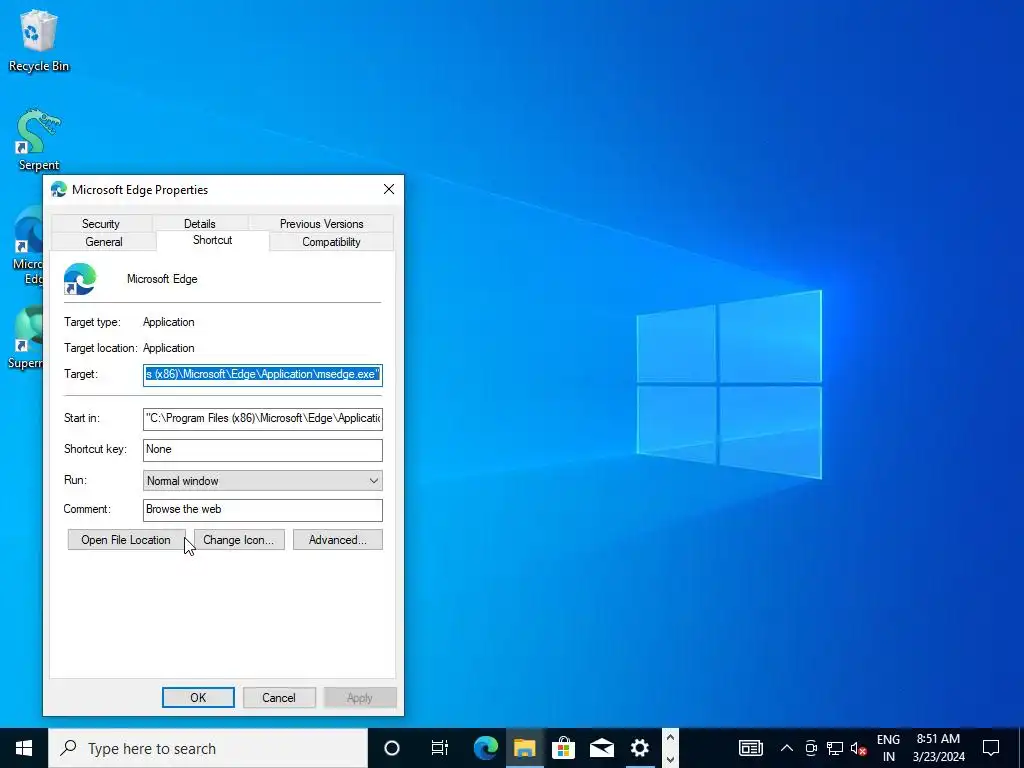Open File Explorer from the taskbar

(524, 748)
